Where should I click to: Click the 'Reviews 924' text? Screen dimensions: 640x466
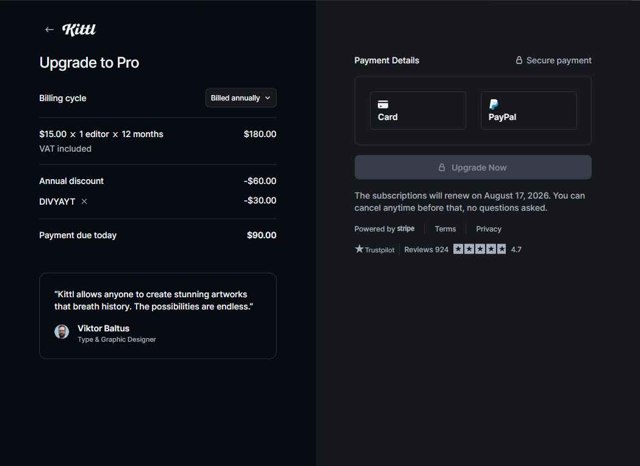(x=426, y=249)
